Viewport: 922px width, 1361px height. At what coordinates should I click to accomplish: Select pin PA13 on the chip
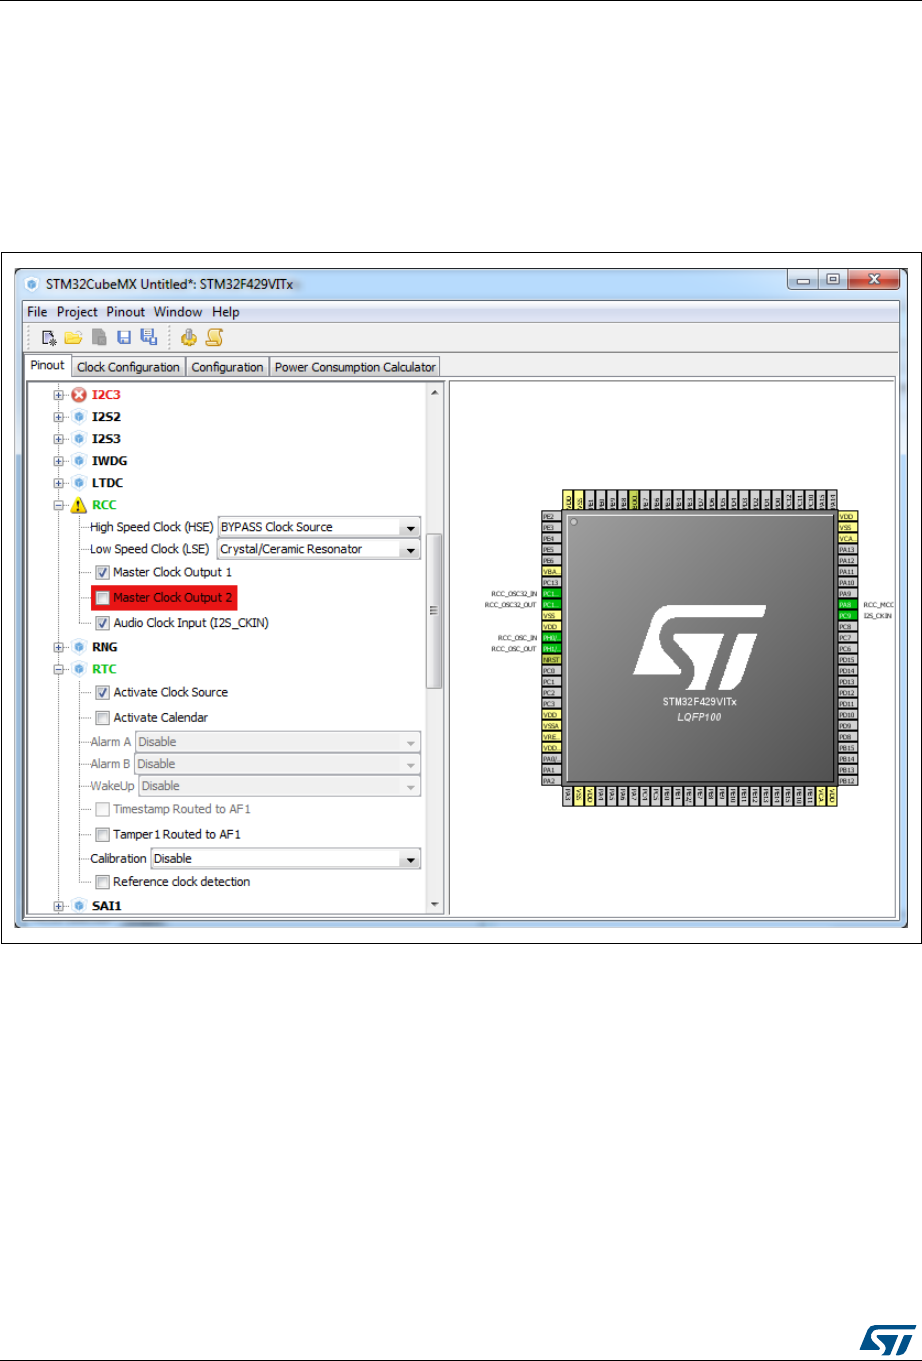point(847,549)
